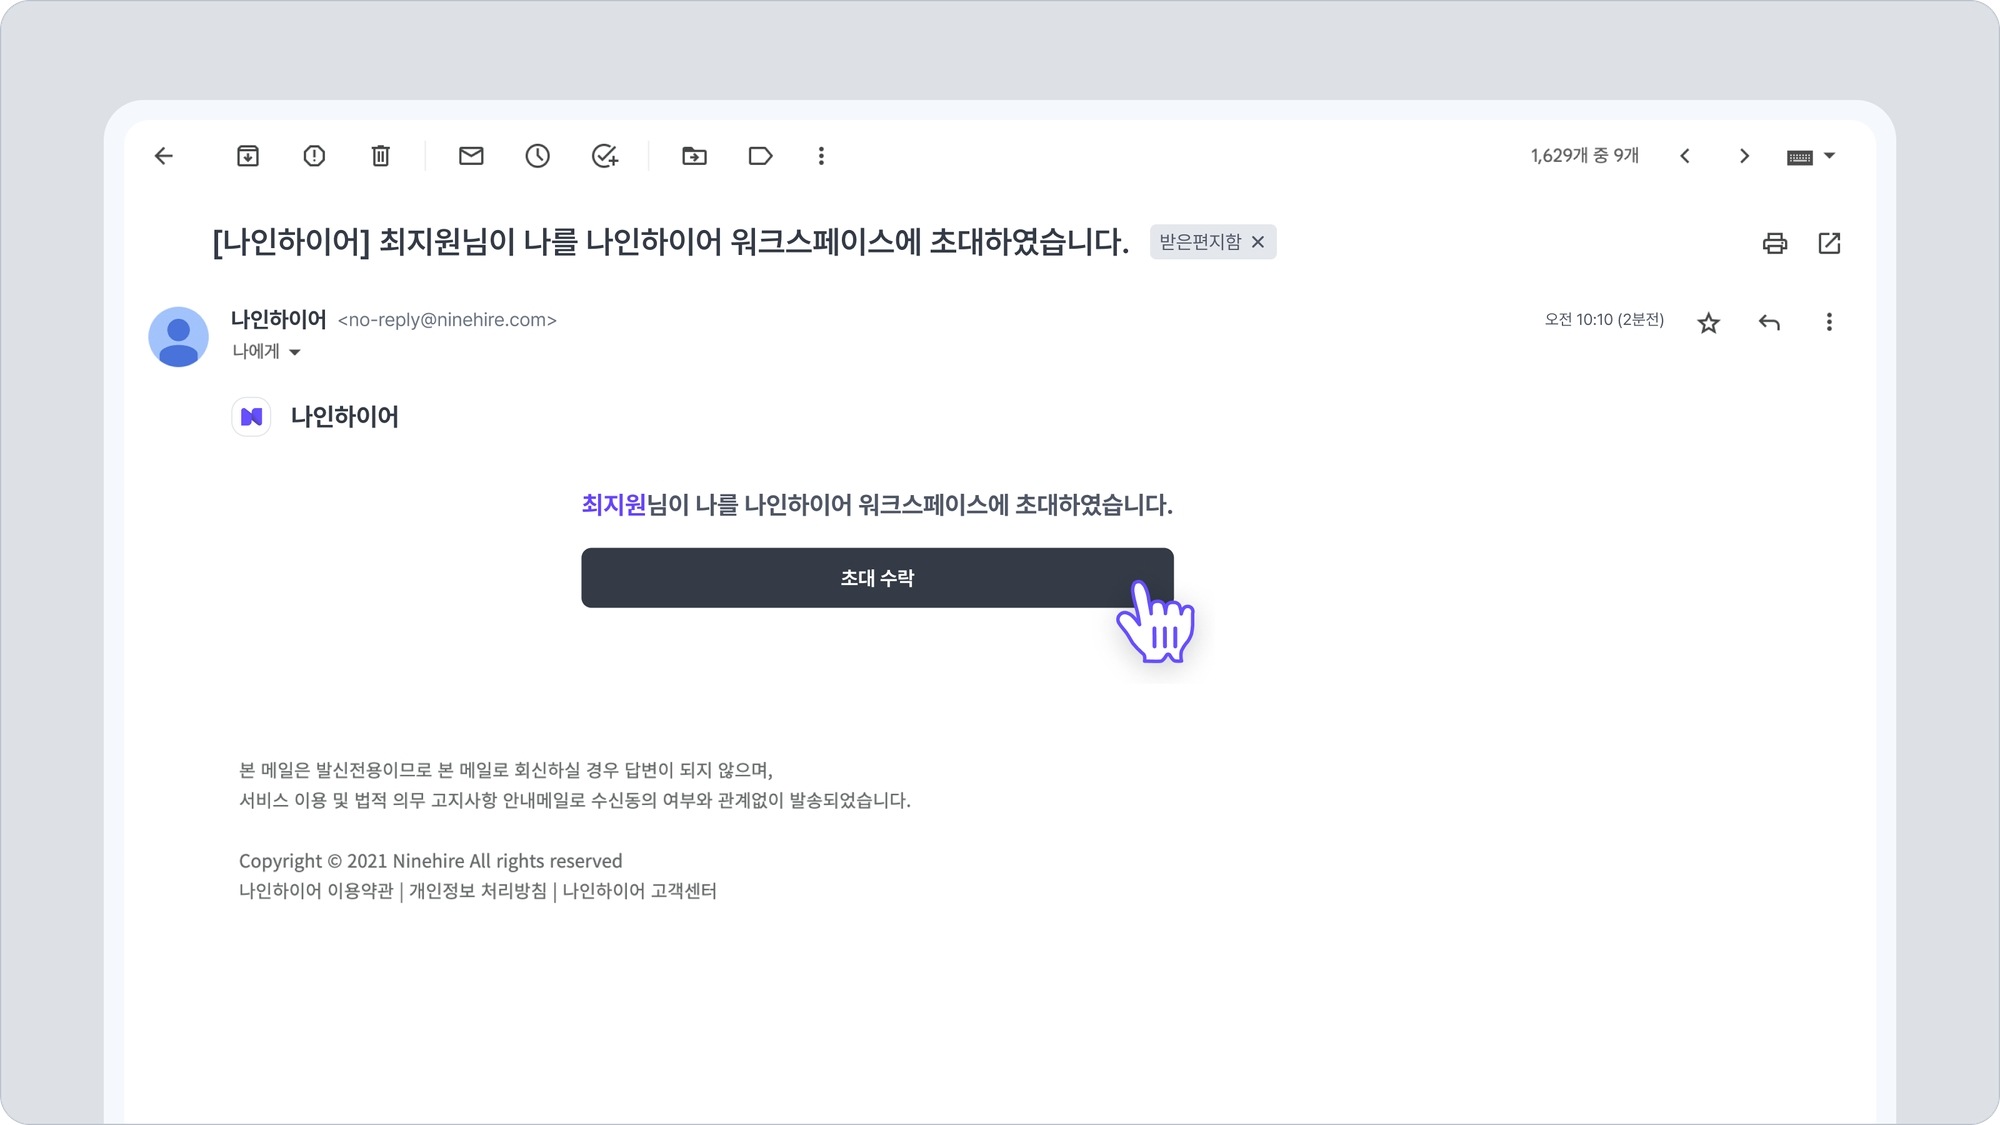Go to older email arrow
The height and width of the screenshot is (1125, 2000).
[x=1744, y=156]
